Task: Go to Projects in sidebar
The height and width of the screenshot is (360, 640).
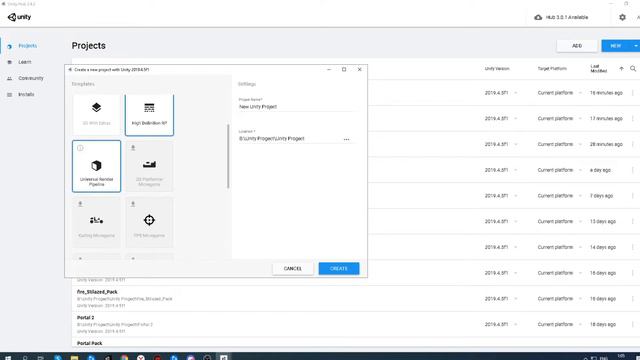Action: pyautogui.click(x=28, y=46)
